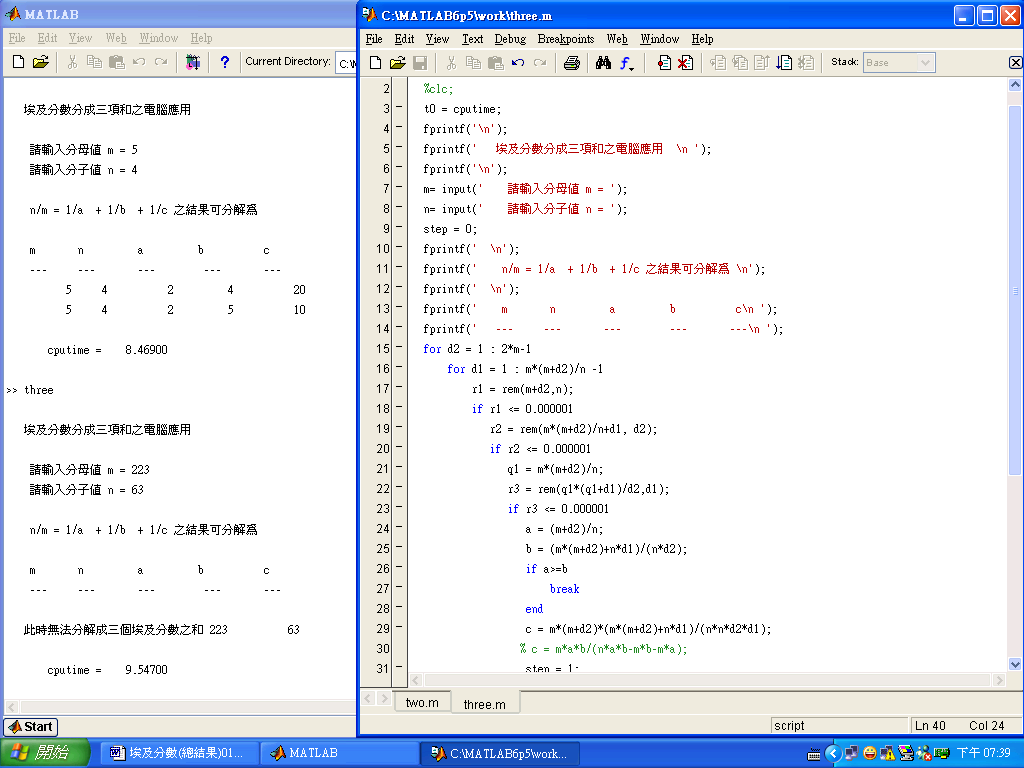Set or clear a breakpoint

[x=664, y=63]
